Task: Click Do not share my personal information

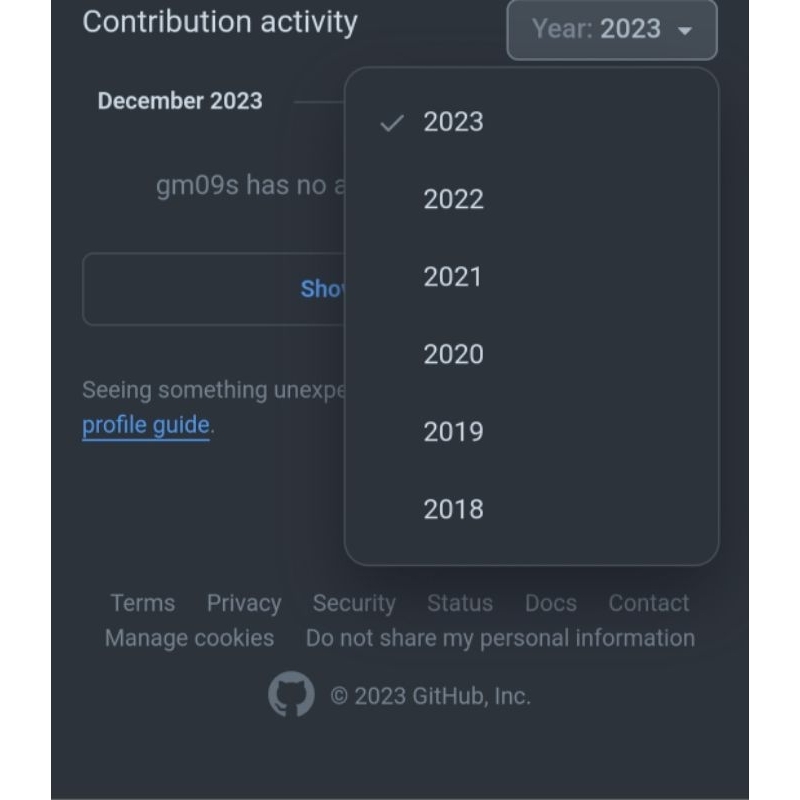Action: [x=501, y=638]
